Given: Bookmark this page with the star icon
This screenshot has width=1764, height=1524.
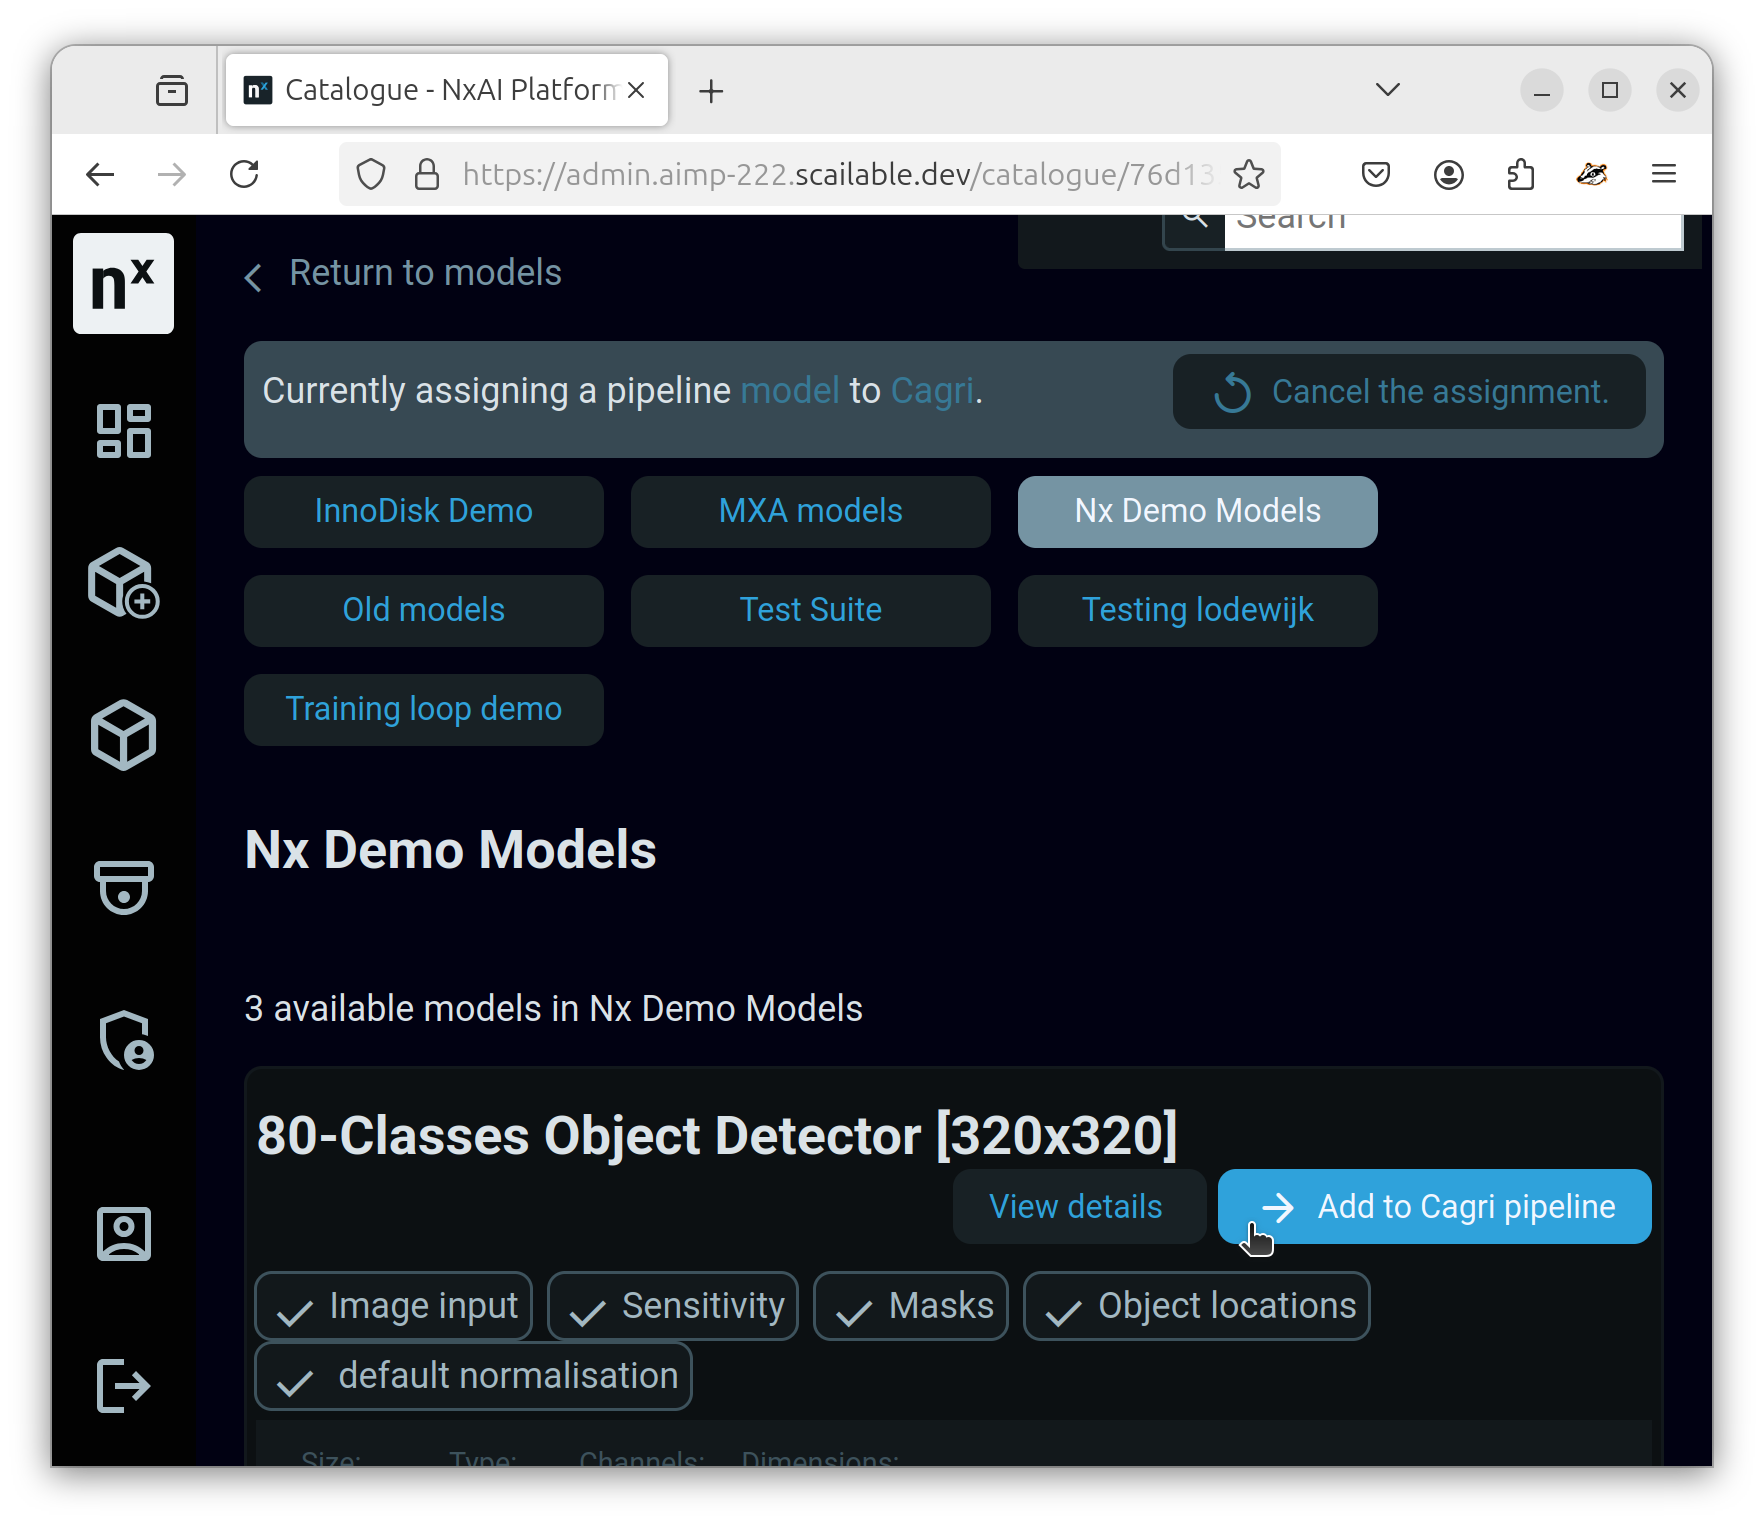Looking at the screenshot, I should (1248, 175).
